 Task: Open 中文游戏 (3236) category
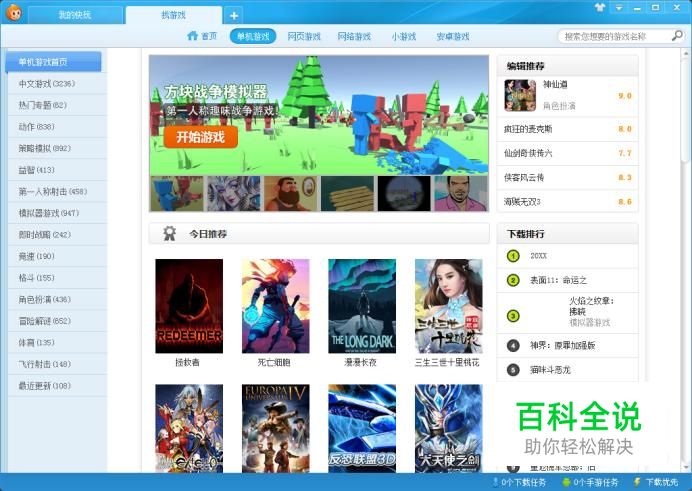click(57, 83)
